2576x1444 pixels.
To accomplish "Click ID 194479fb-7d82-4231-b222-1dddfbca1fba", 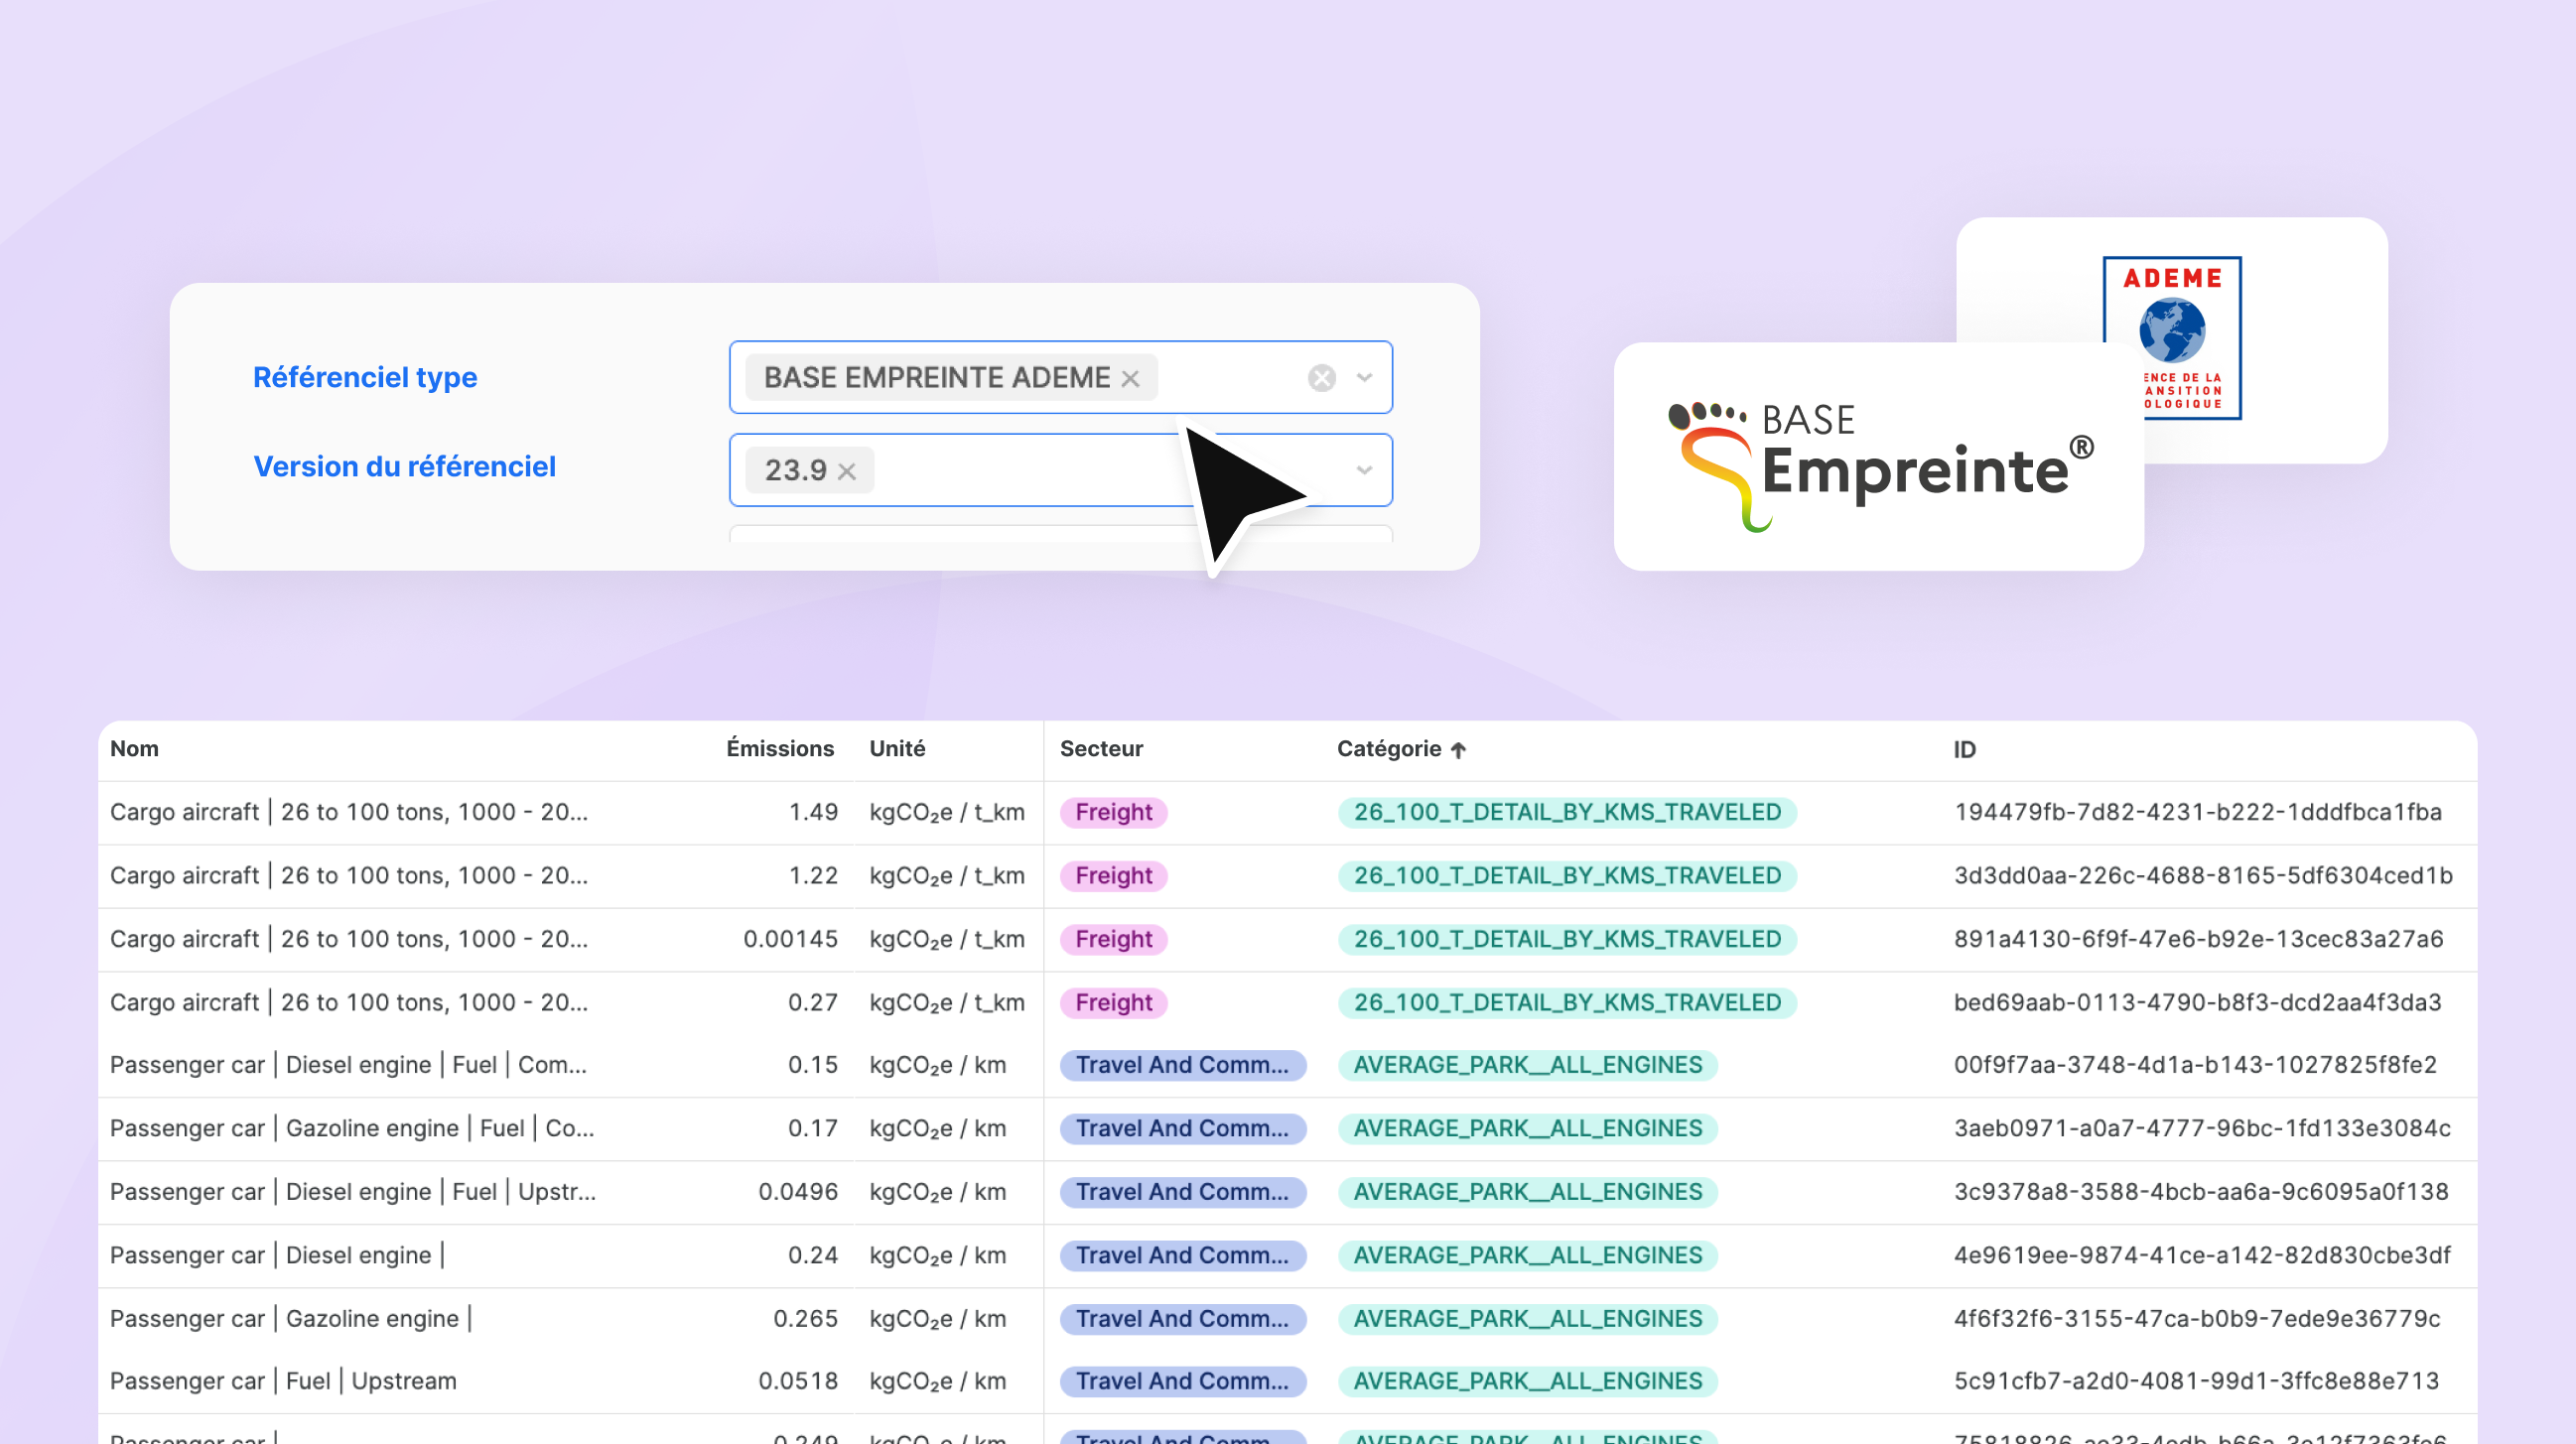I will (2197, 812).
